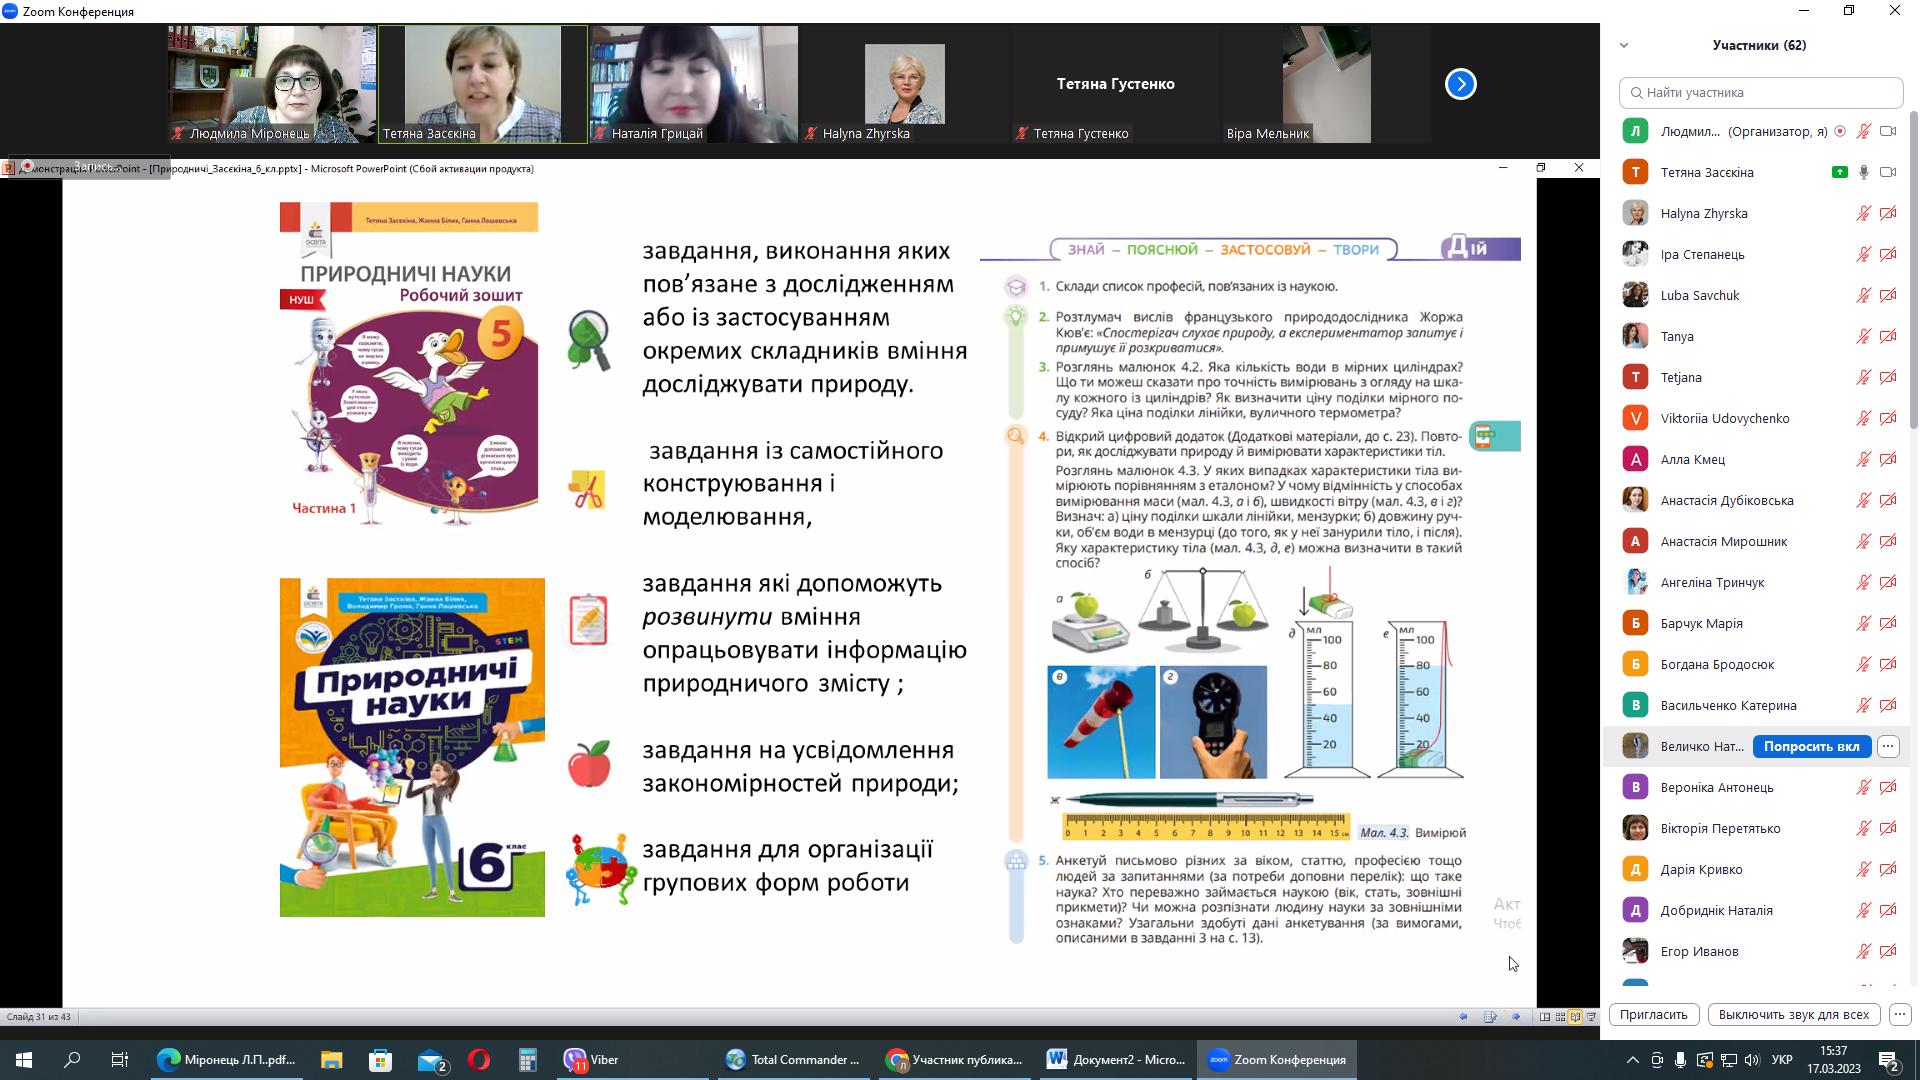Toggle video camera for Людмила organizer
Screen dimensions: 1920x1080
click(x=1888, y=131)
